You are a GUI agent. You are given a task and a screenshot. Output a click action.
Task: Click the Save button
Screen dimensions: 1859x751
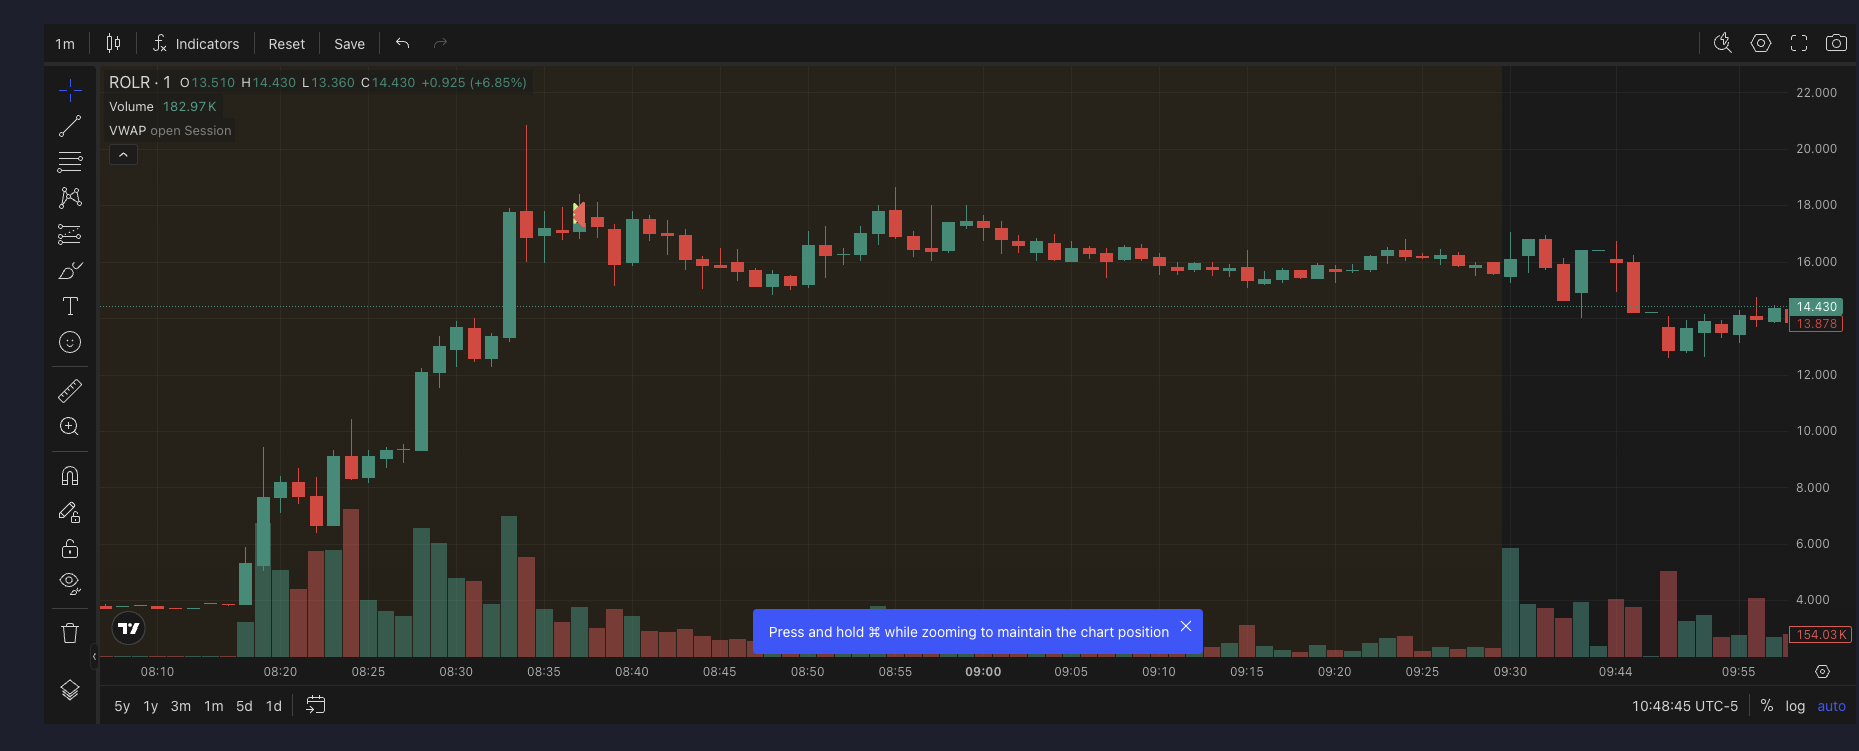click(349, 44)
